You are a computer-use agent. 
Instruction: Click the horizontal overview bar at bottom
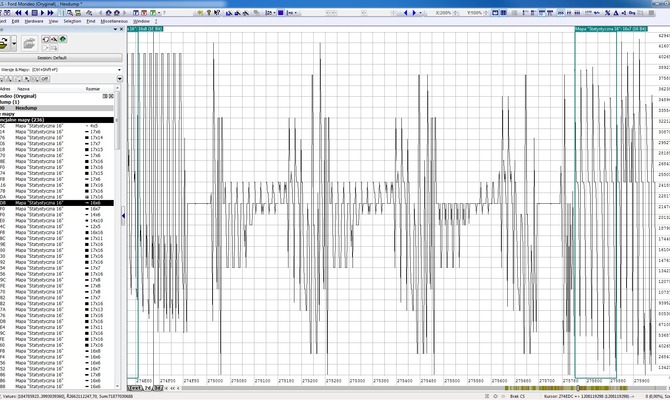tap(400, 387)
